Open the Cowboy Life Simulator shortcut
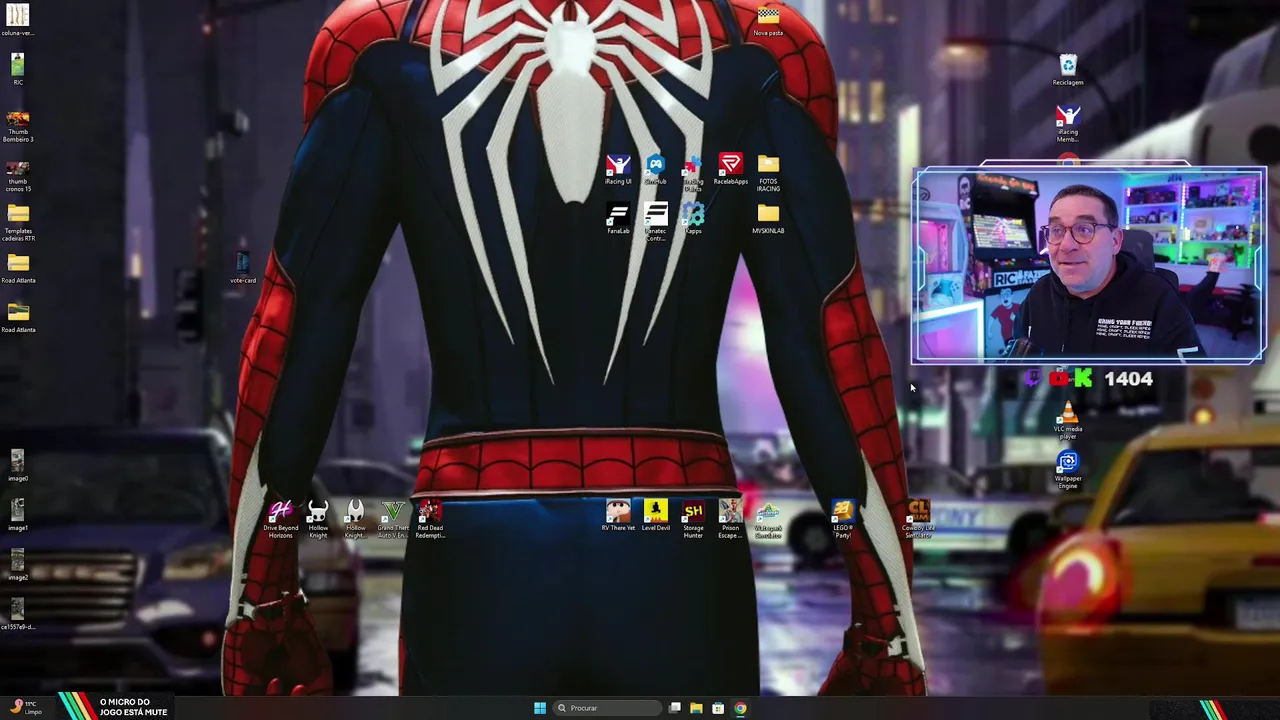The height and width of the screenshot is (720, 1280). click(918, 520)
